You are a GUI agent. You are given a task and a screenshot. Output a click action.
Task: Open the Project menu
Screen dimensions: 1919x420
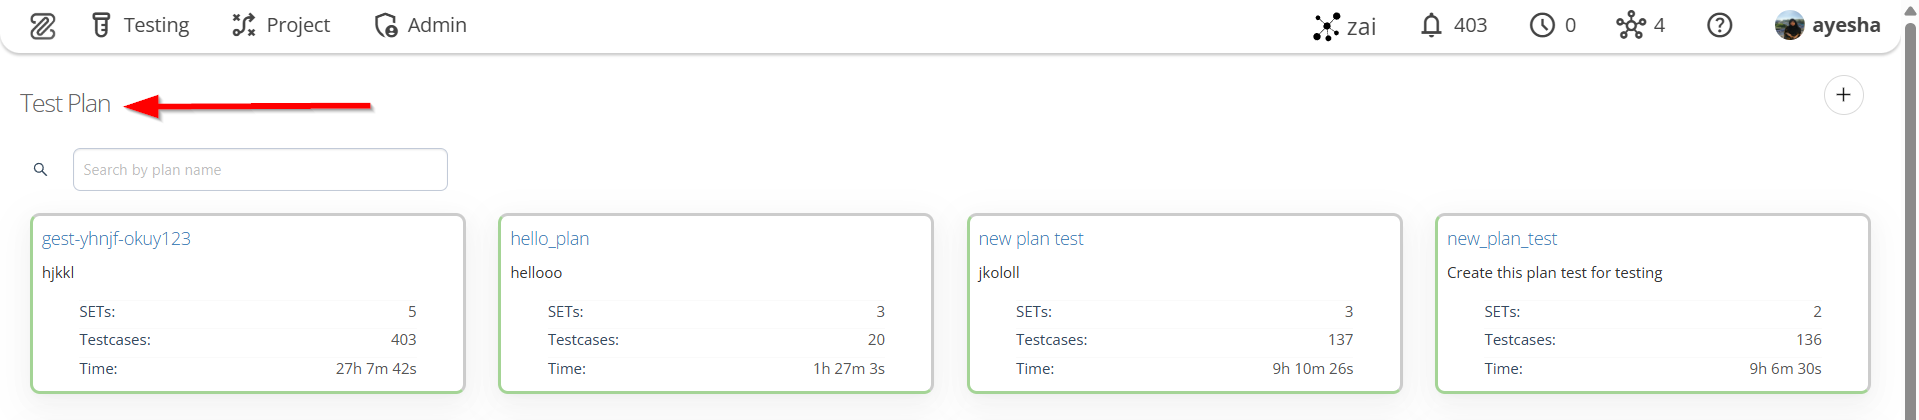pyautogui.click(x=281, y=25)
